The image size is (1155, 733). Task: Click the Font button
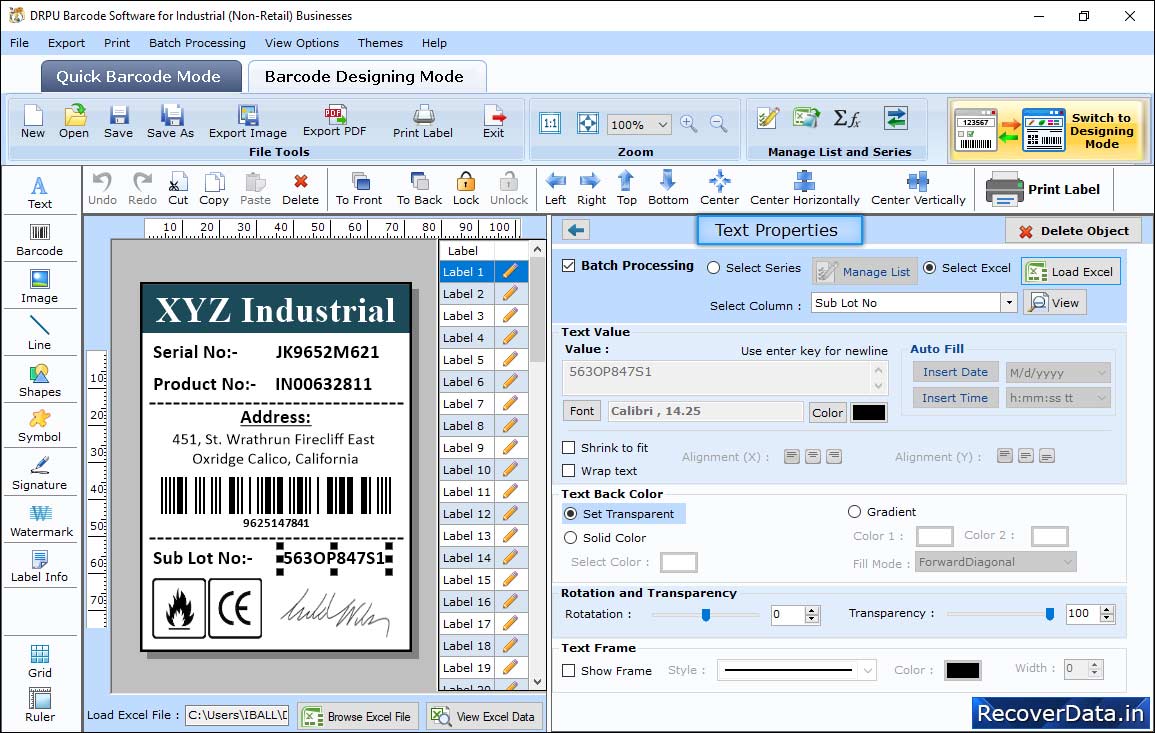tap(582, 411)
